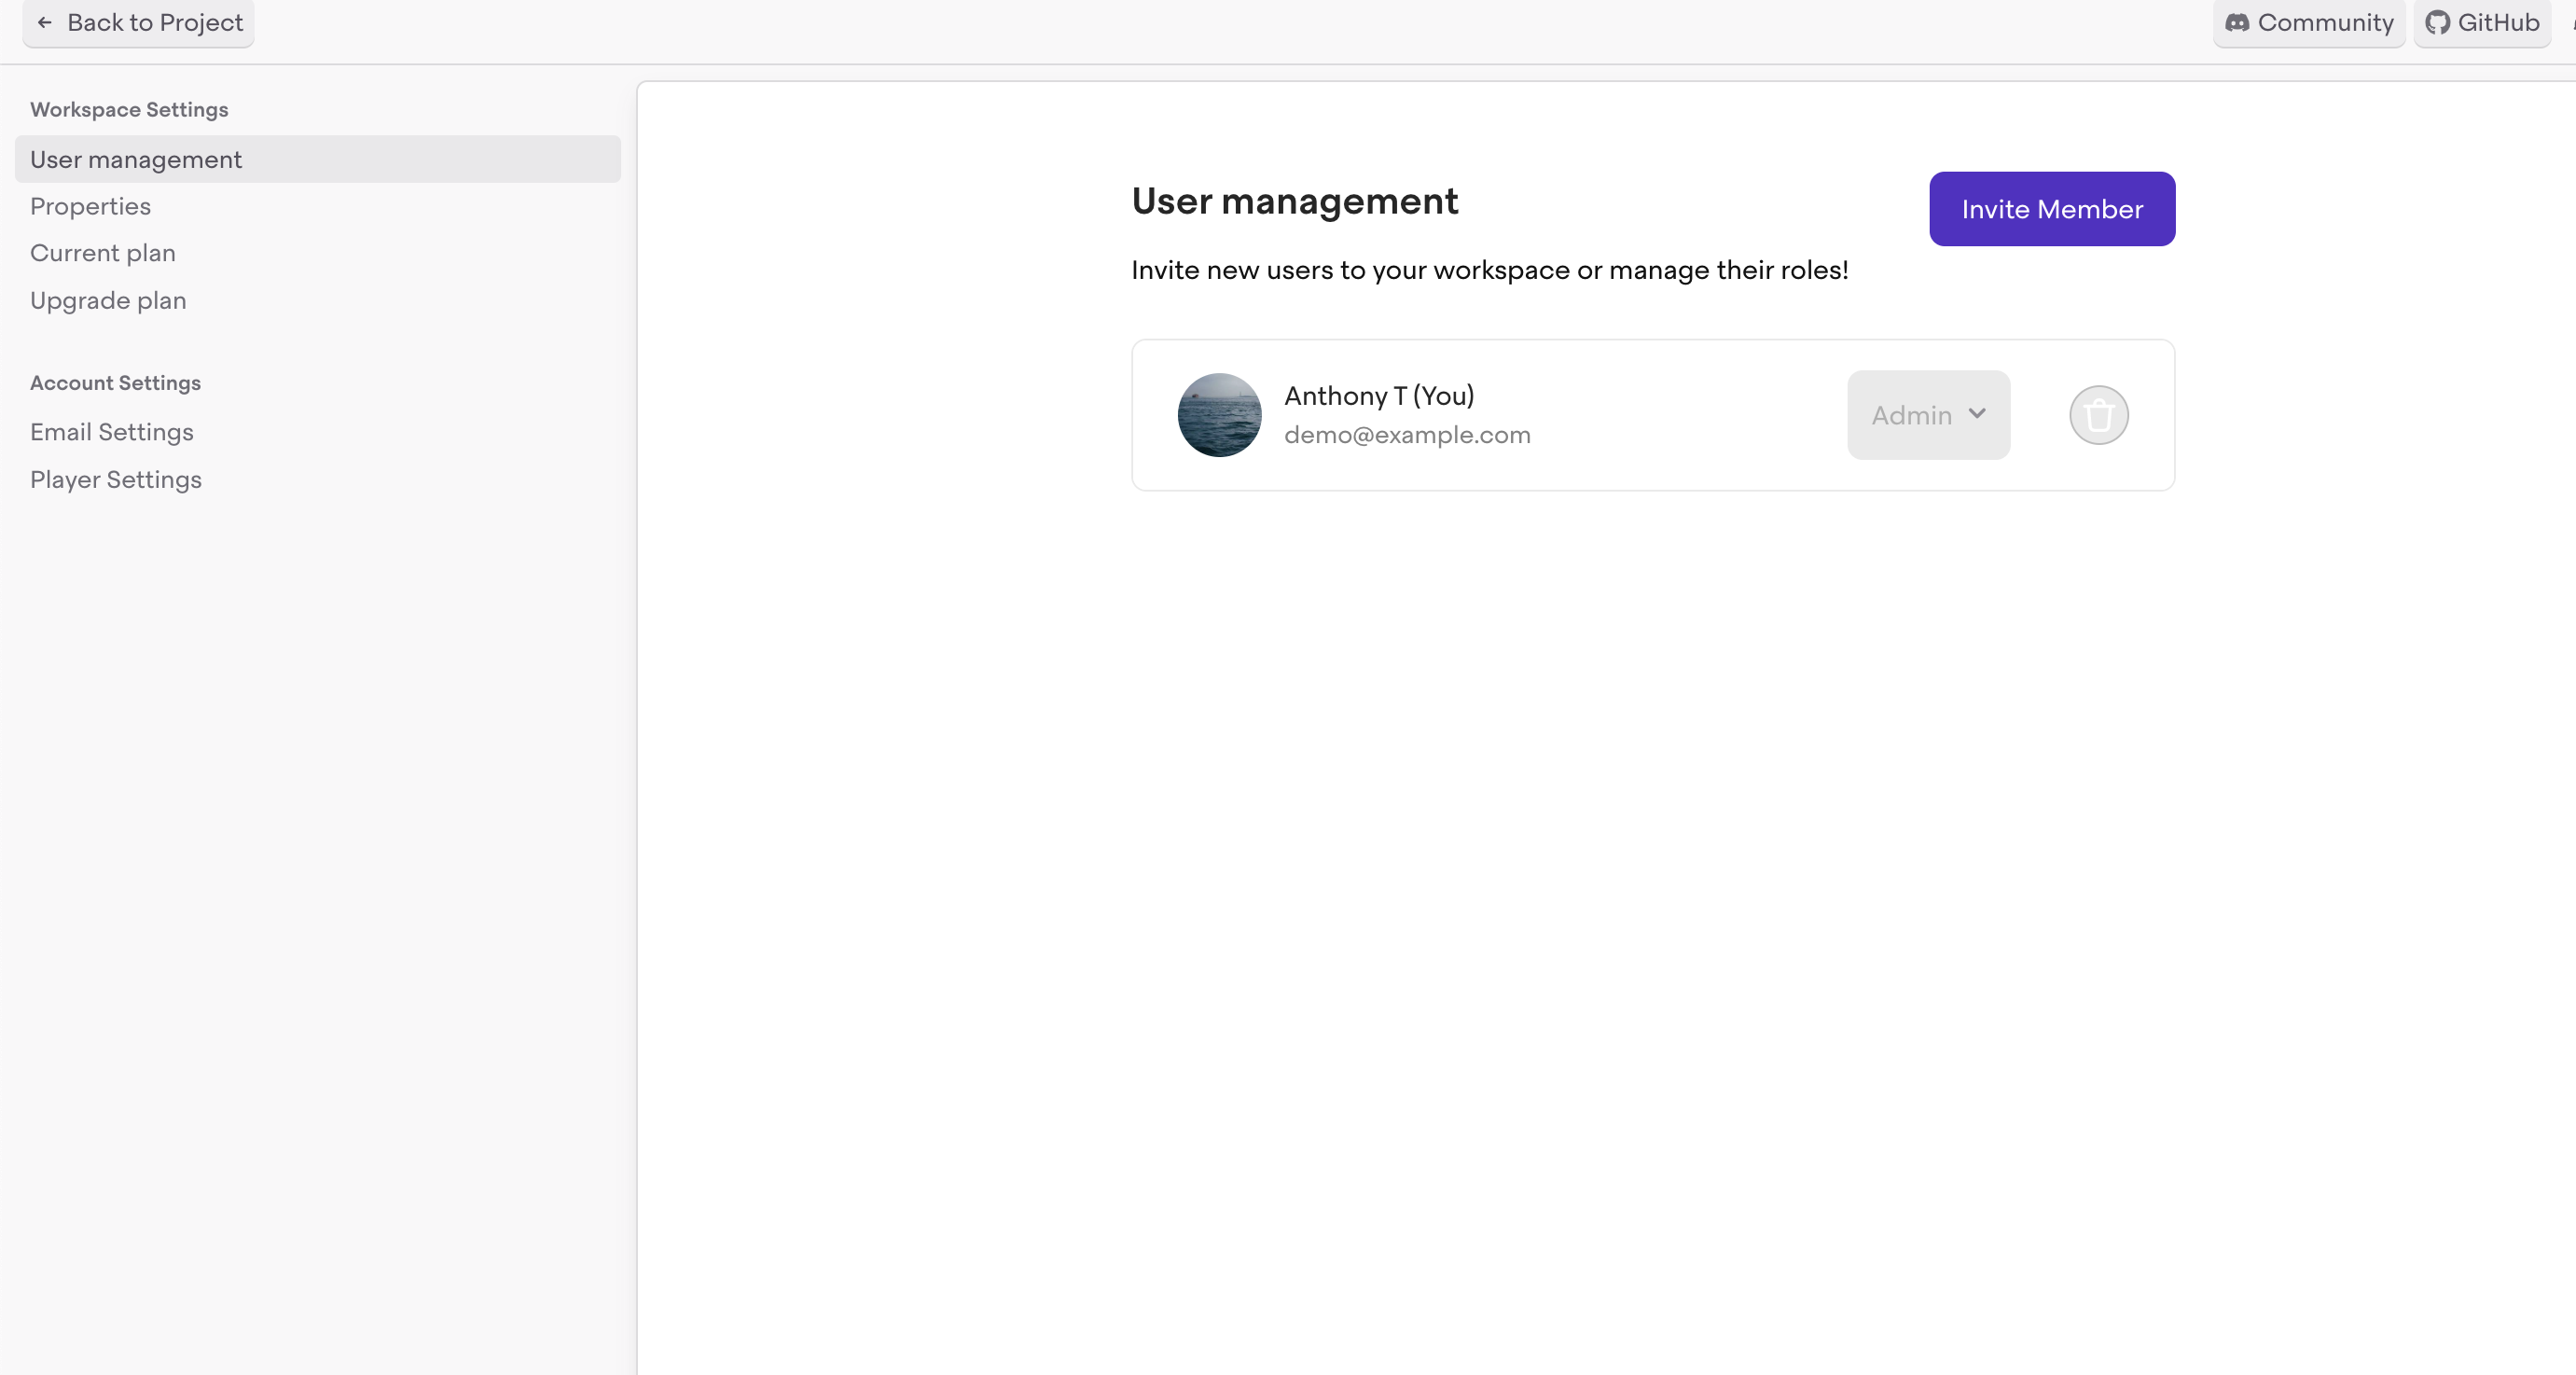The width and height of the screenshot is (2576, 1375).
Task: Open the Admin role dropdown
Action: point(1928,415)
